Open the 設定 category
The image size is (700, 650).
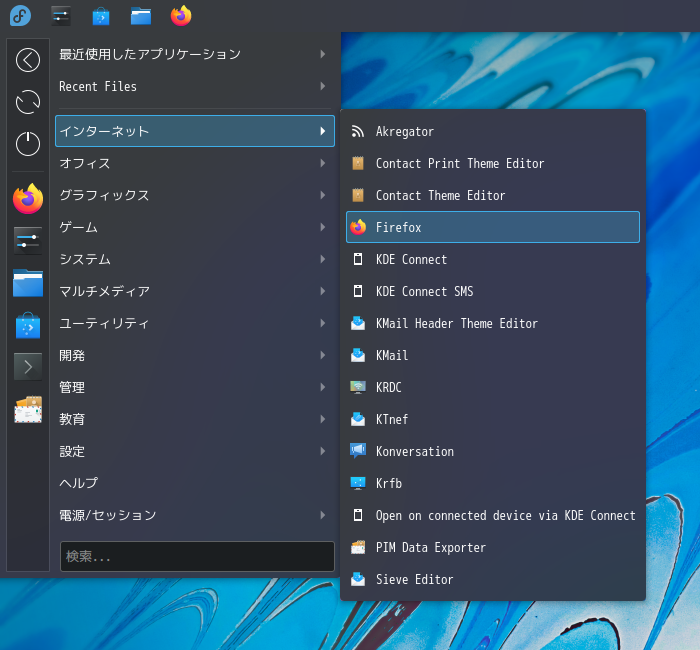(195, 451)
